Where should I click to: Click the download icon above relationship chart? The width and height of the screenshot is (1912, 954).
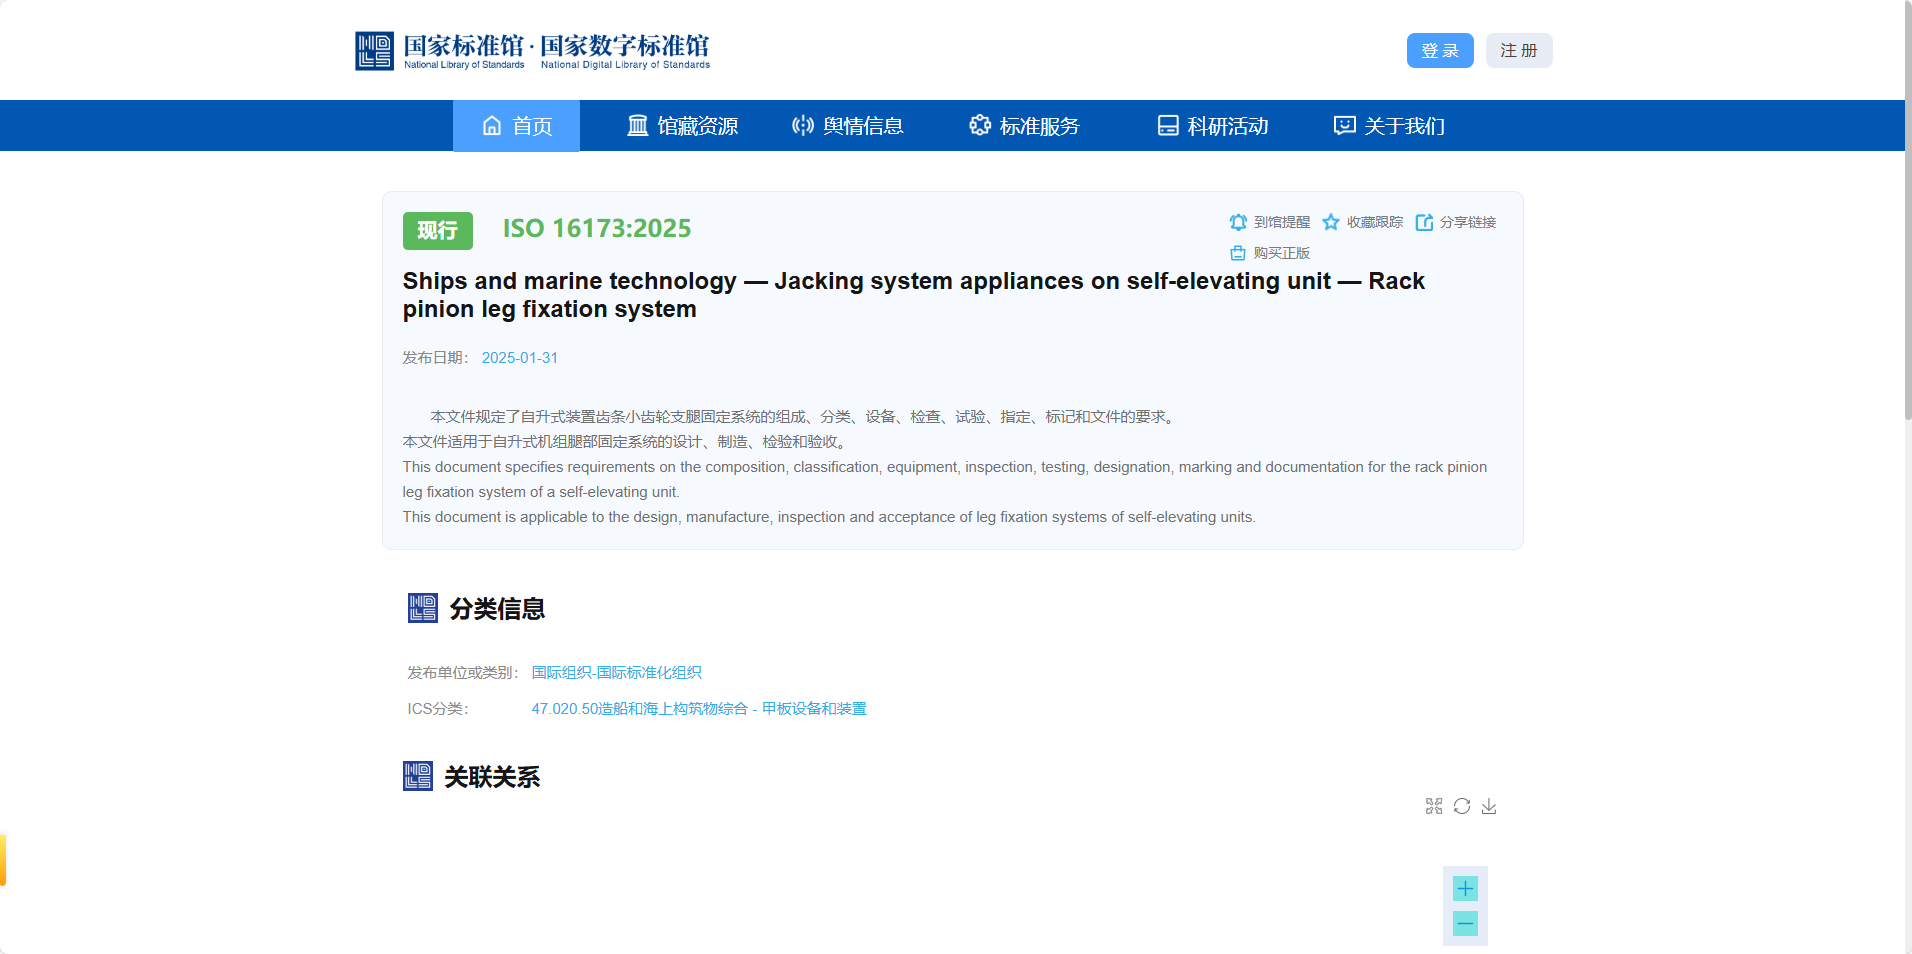tap(1489, 806)
